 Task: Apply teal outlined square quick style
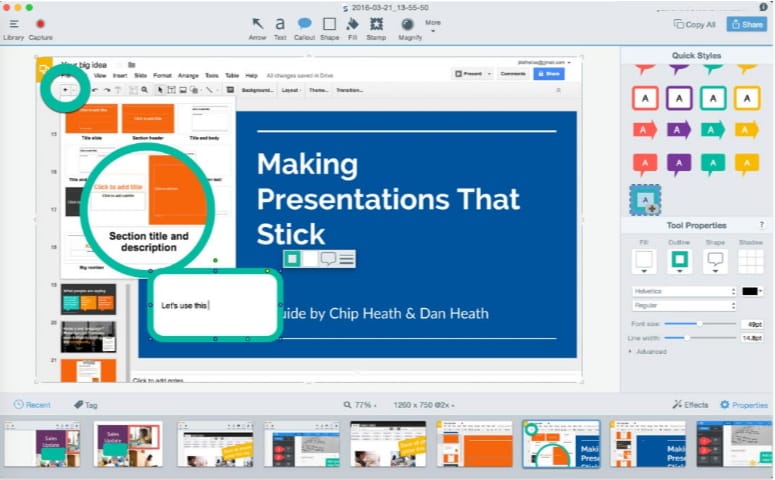(713, 98)
